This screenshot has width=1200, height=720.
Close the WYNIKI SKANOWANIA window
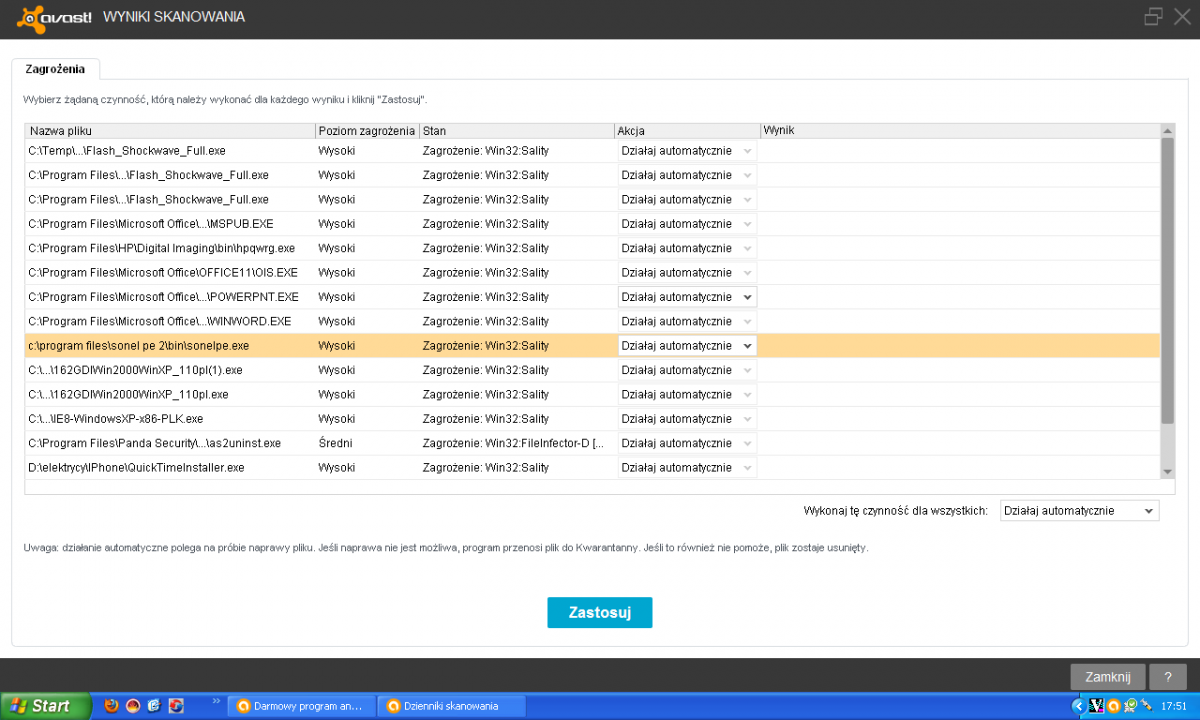point(1181,17)
